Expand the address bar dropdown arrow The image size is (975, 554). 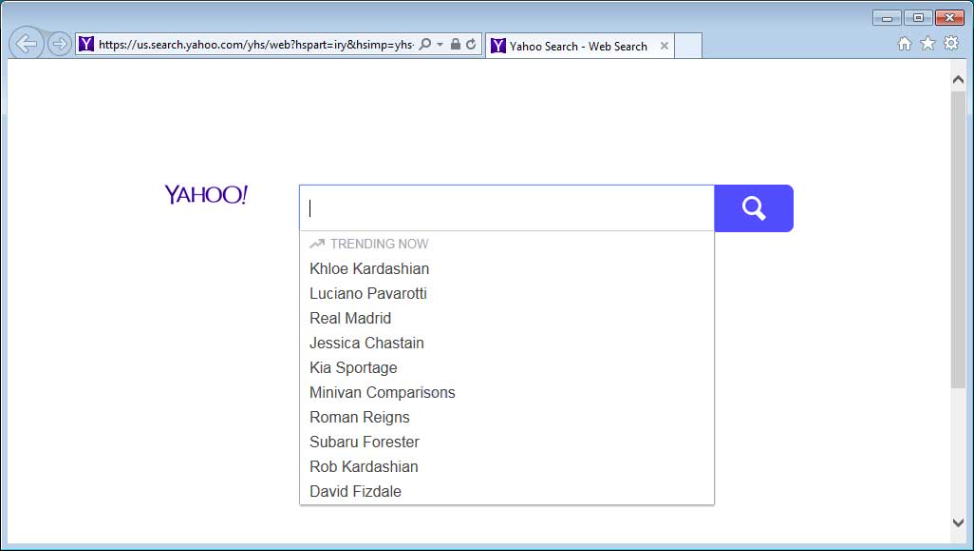point(440,45)
